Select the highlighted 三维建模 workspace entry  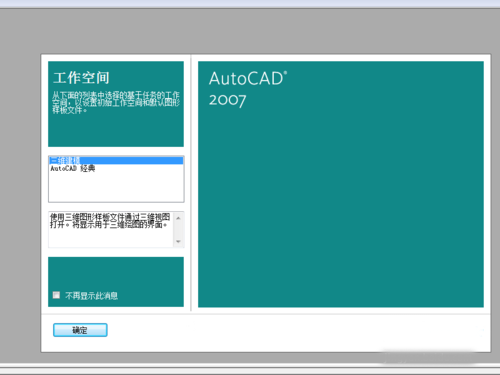pyautogui.click(x=116, y=161)
